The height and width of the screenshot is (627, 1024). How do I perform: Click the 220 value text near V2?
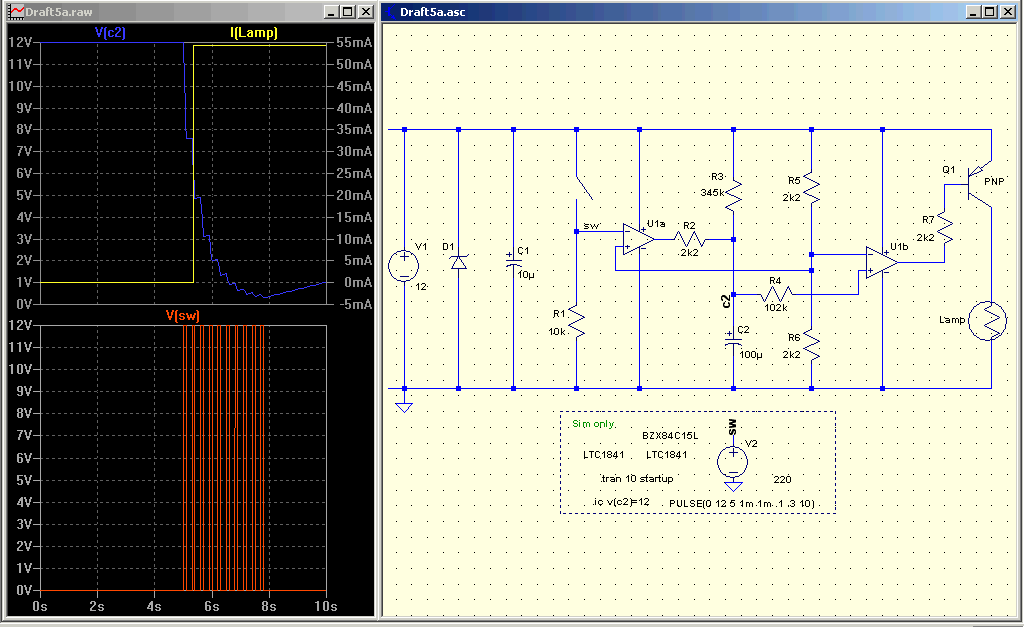(x=782, y=479)
